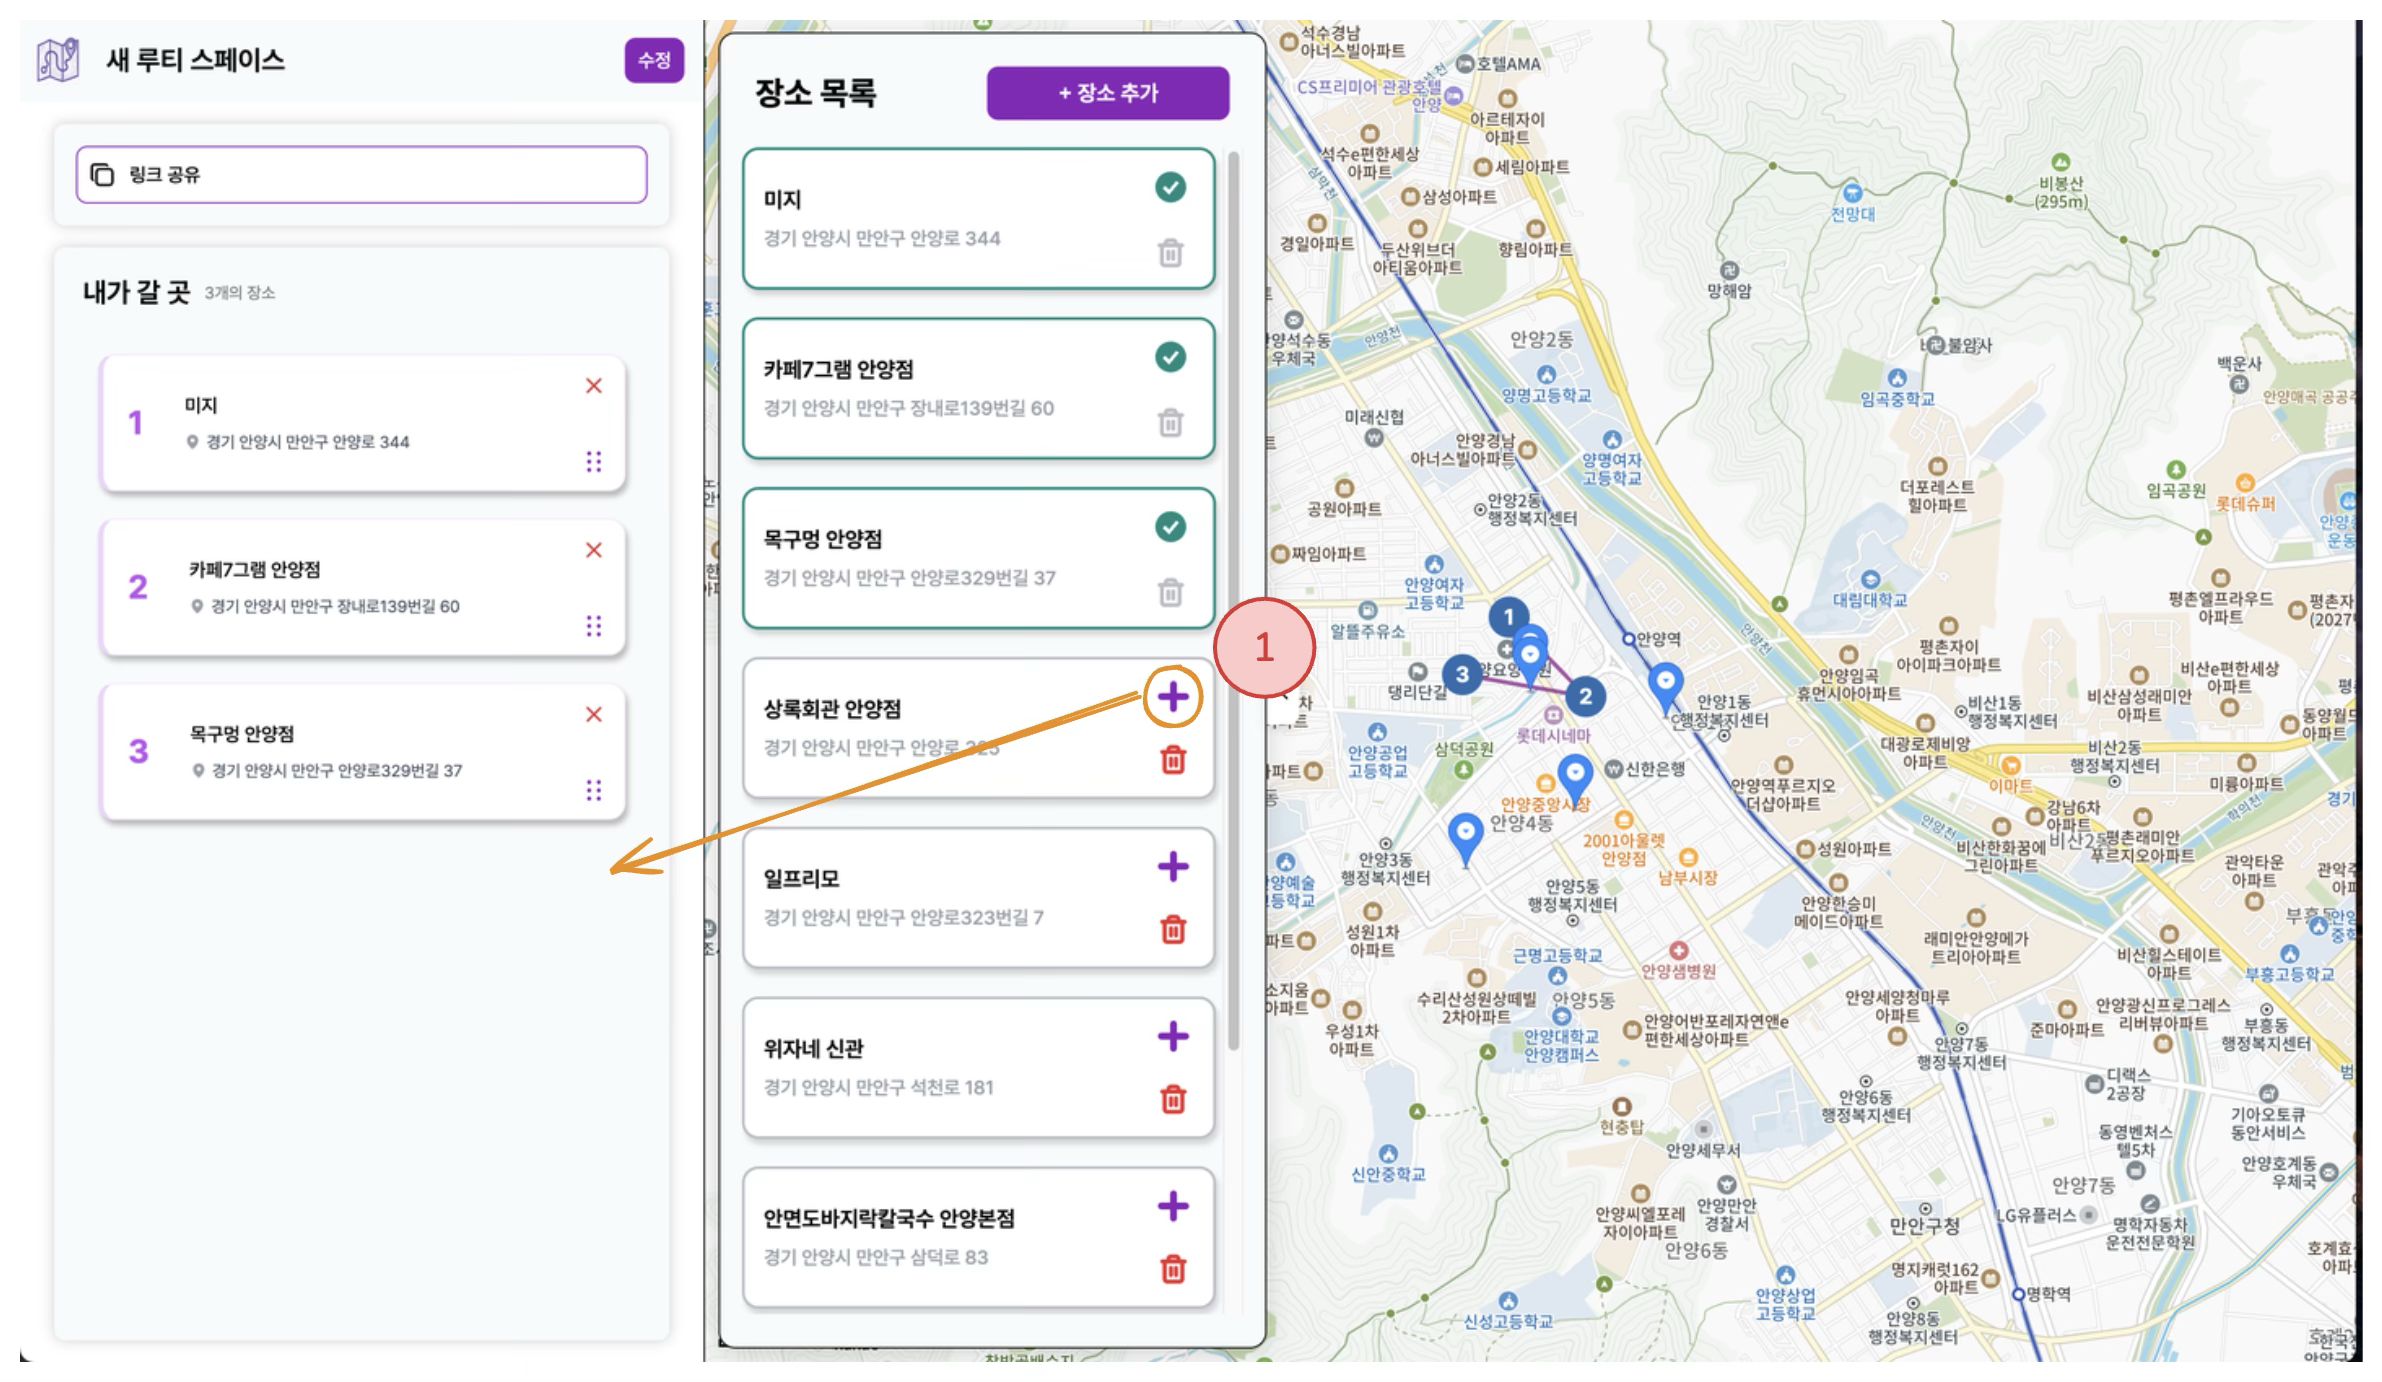Image resolution: width=2382 pixels, height=1382 pixels.
Task: Delete 안면도바지락칼국수 안양본점 with trash icon
Action: click(x=1172, y=1269)
